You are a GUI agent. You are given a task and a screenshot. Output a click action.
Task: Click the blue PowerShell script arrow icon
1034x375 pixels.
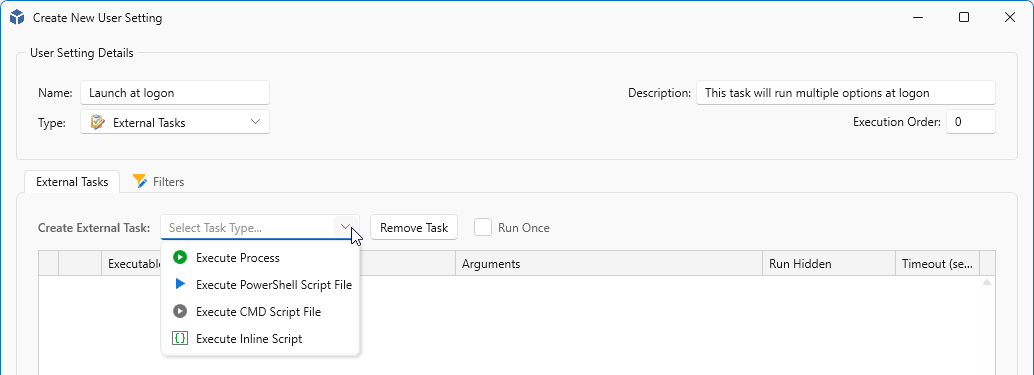coord(179,284)
